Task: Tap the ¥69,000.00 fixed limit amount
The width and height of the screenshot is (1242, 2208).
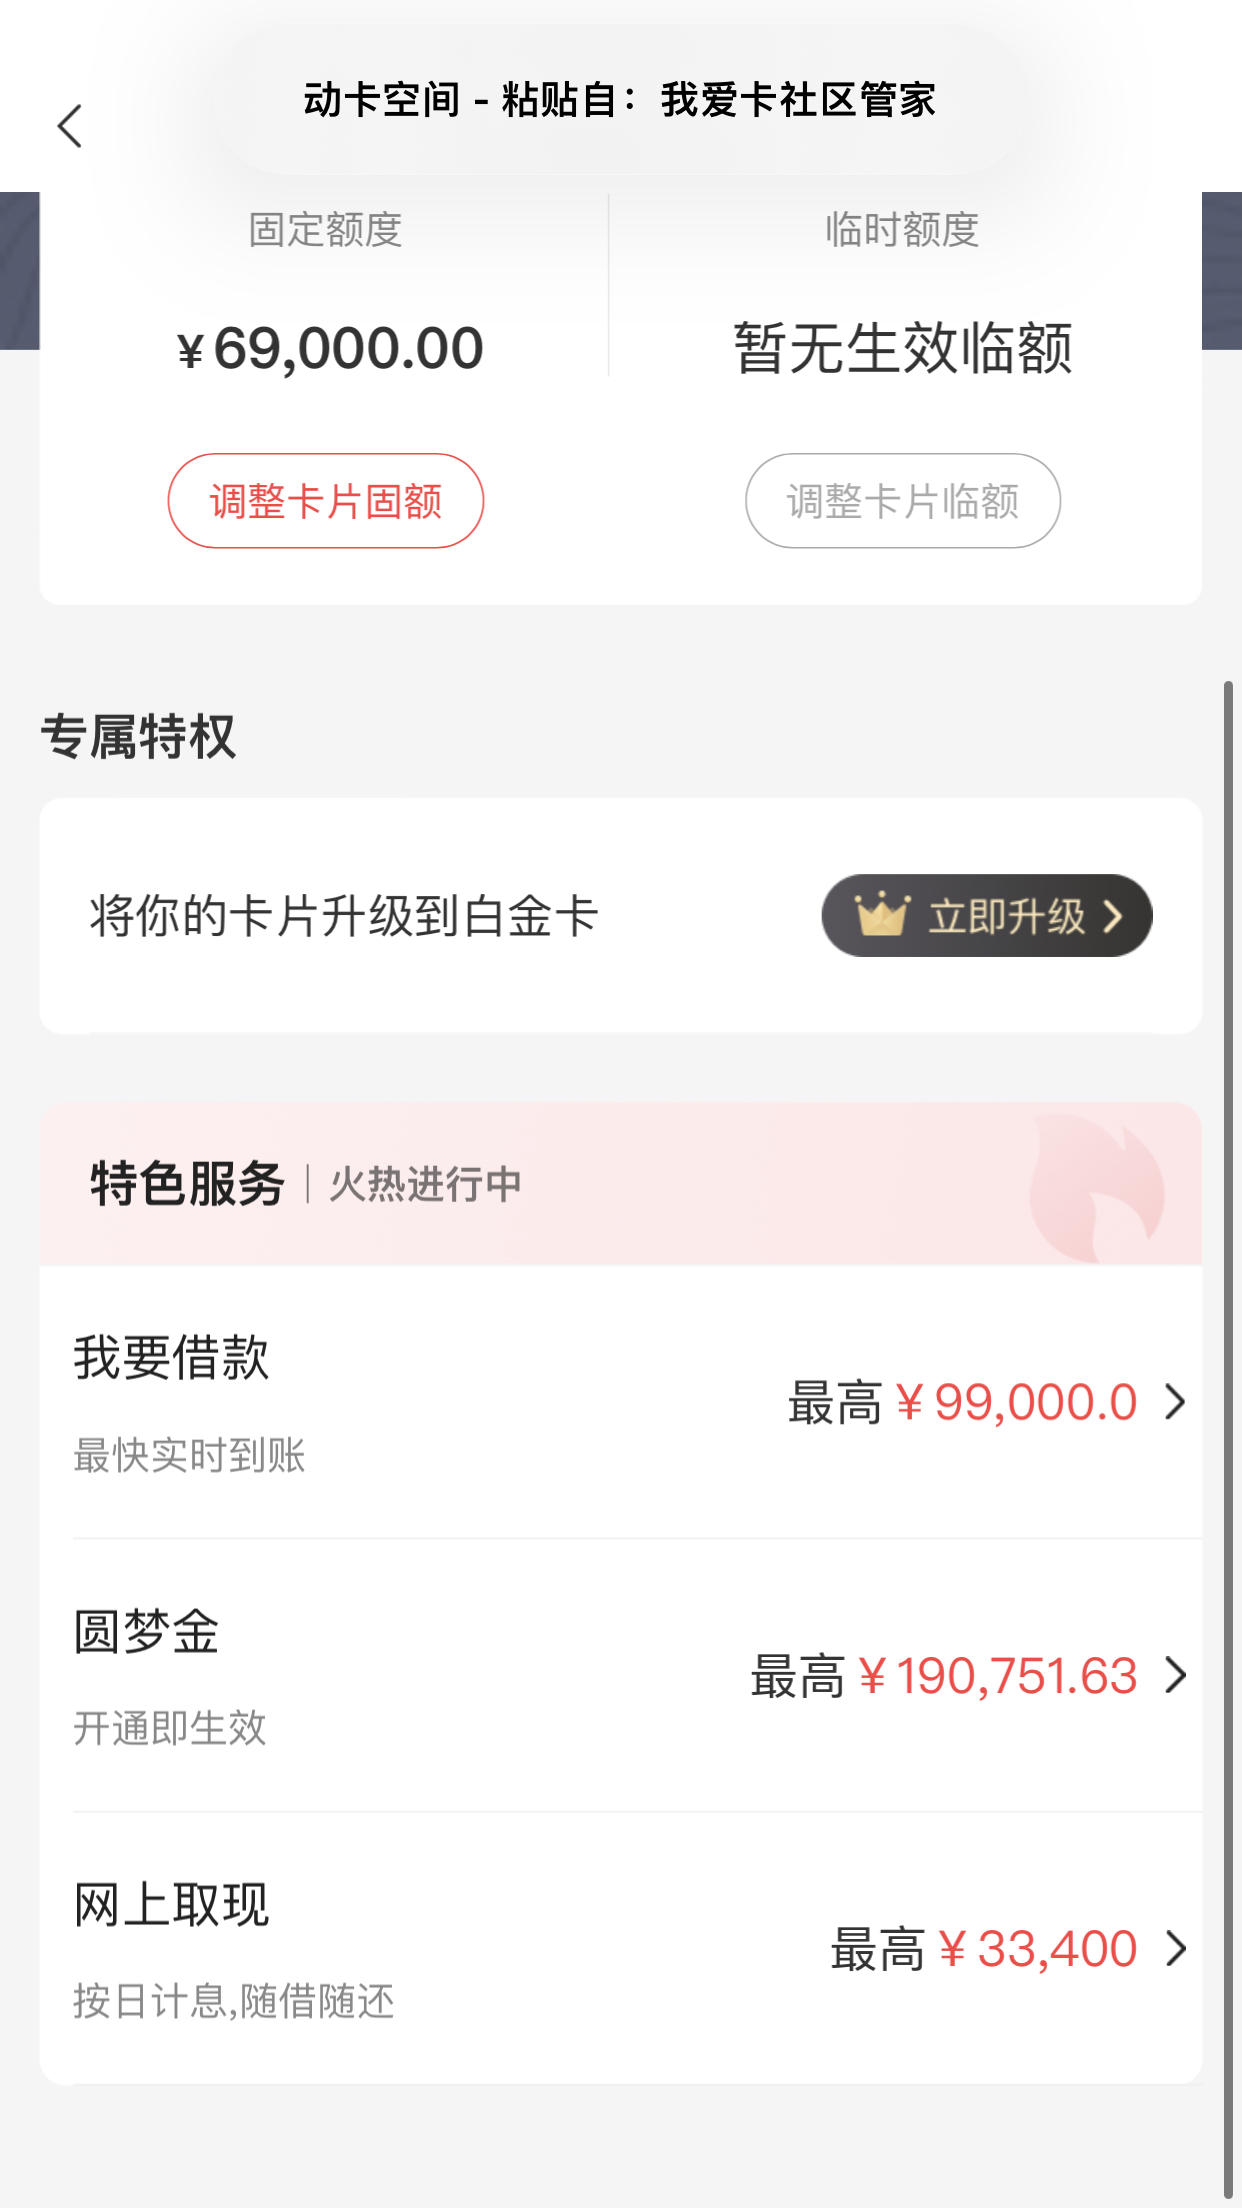Action: click(330, 349)
